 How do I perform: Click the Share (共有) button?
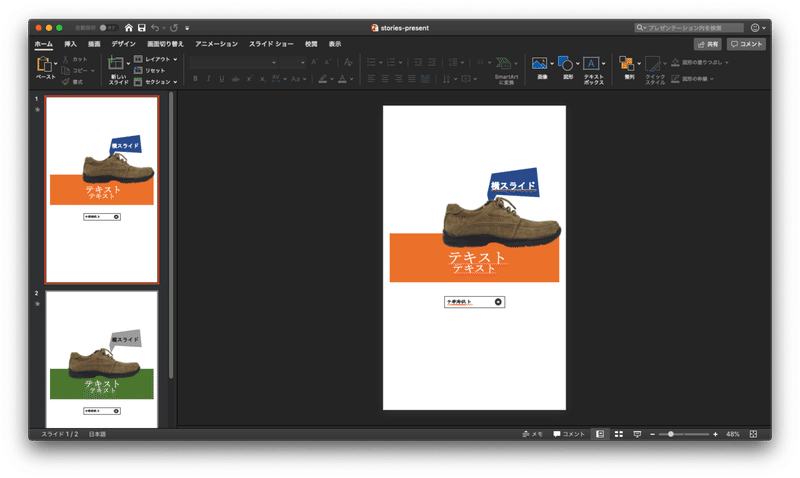coord(708,44)
